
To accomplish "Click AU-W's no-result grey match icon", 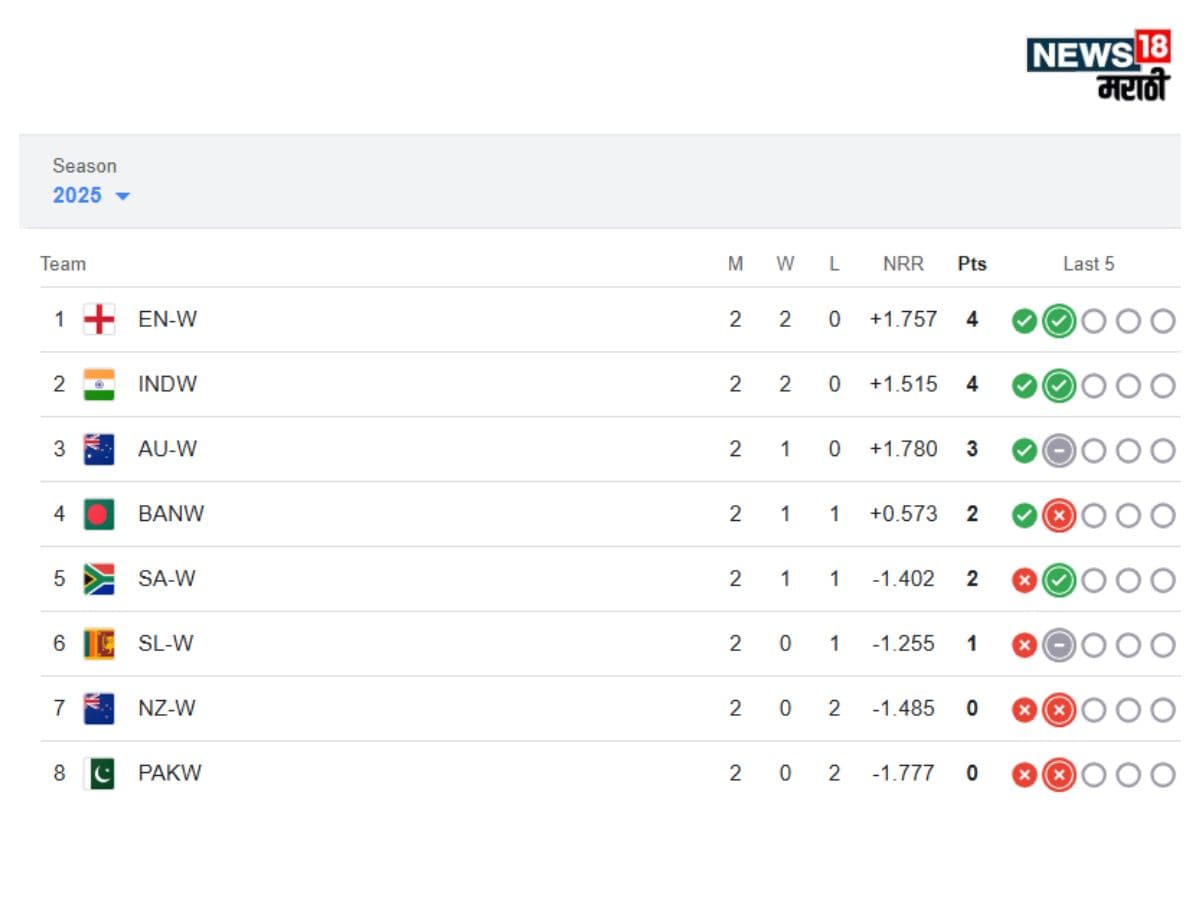I will [x=1058, y=451].
